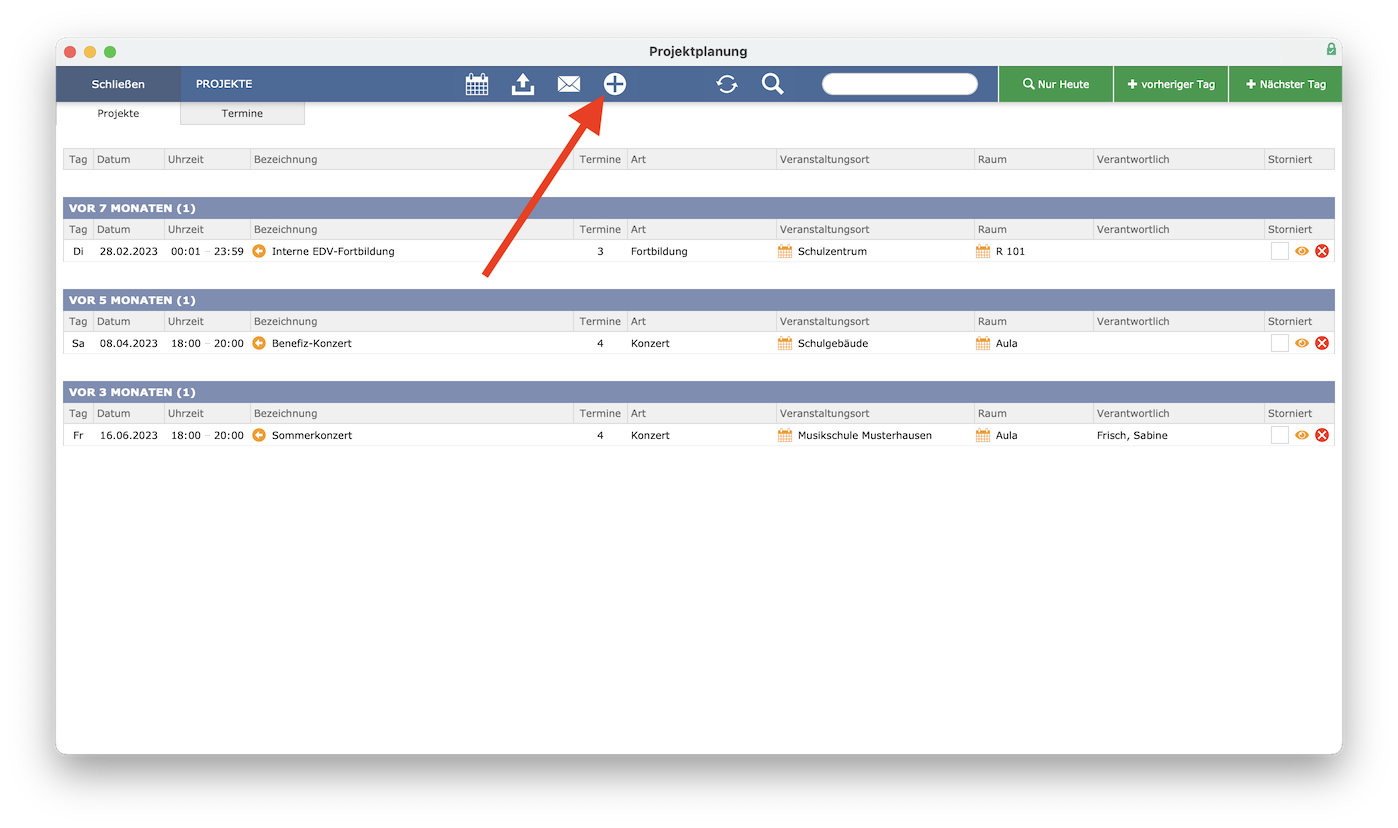Screen dimensions: 1398x828
Task: Click the VOR 7 MONATEN group header
Action: [x=699, y=208]
